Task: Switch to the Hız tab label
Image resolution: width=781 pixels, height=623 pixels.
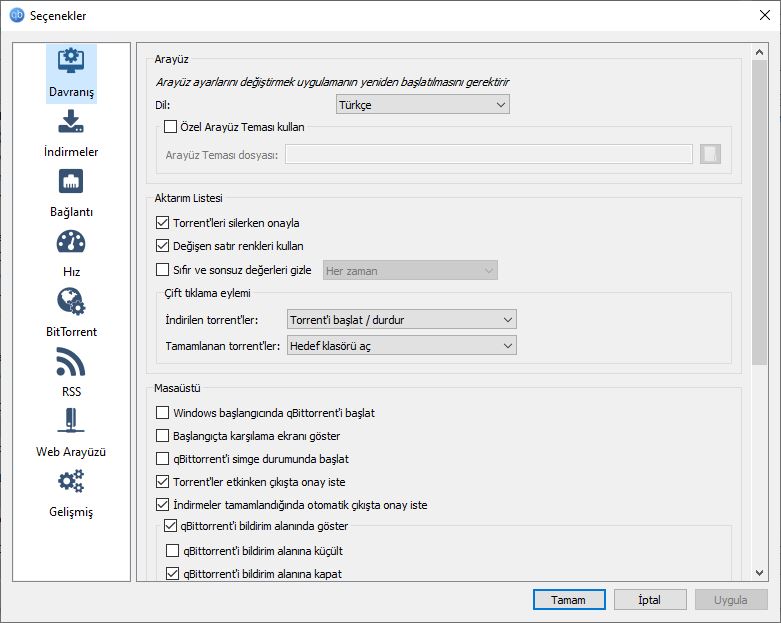Action: click(71, 272)
